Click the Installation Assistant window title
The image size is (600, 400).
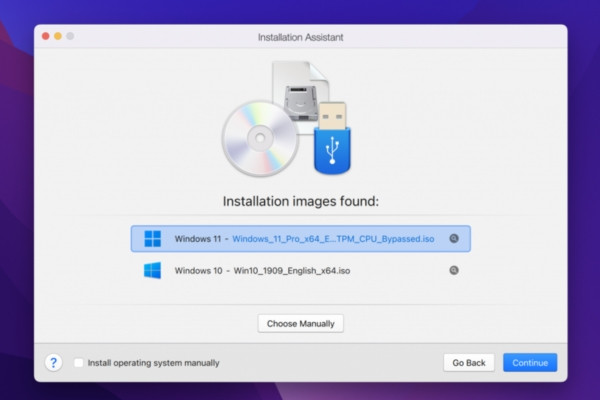click(x=300, y=37)
